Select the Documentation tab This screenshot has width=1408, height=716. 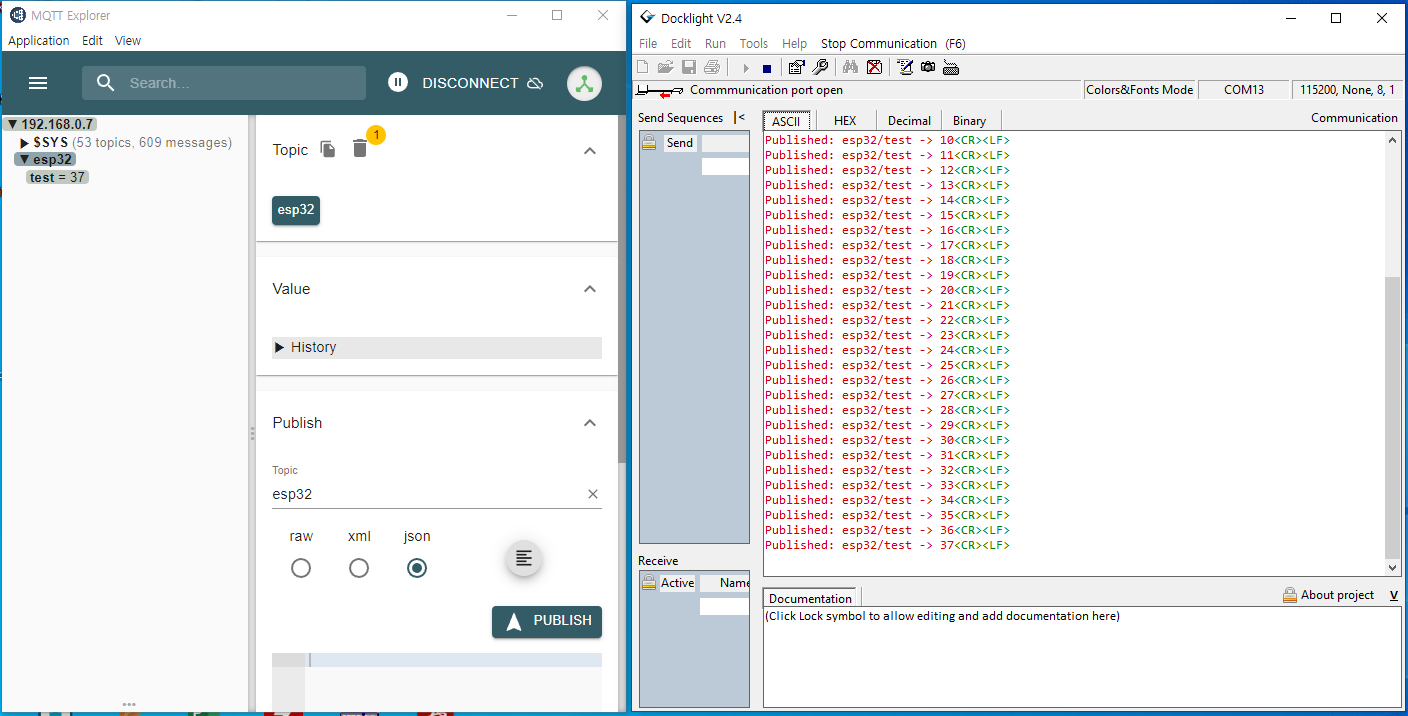[x=811, y=598]
